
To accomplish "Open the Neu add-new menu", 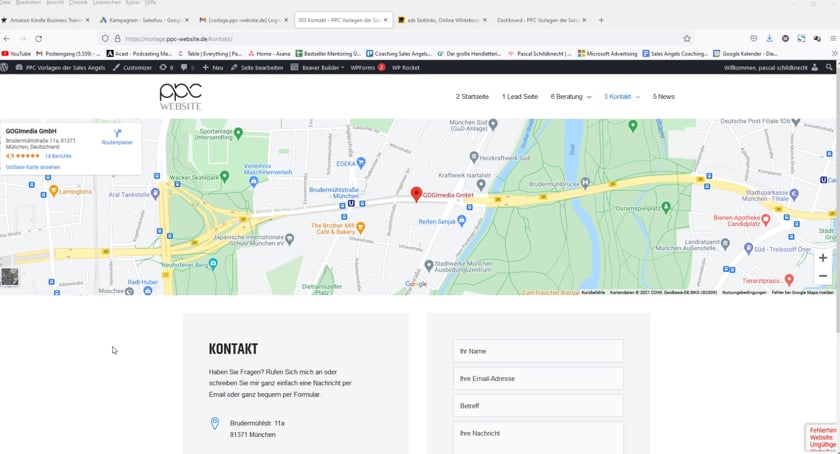I will click(x=213, y=68).
